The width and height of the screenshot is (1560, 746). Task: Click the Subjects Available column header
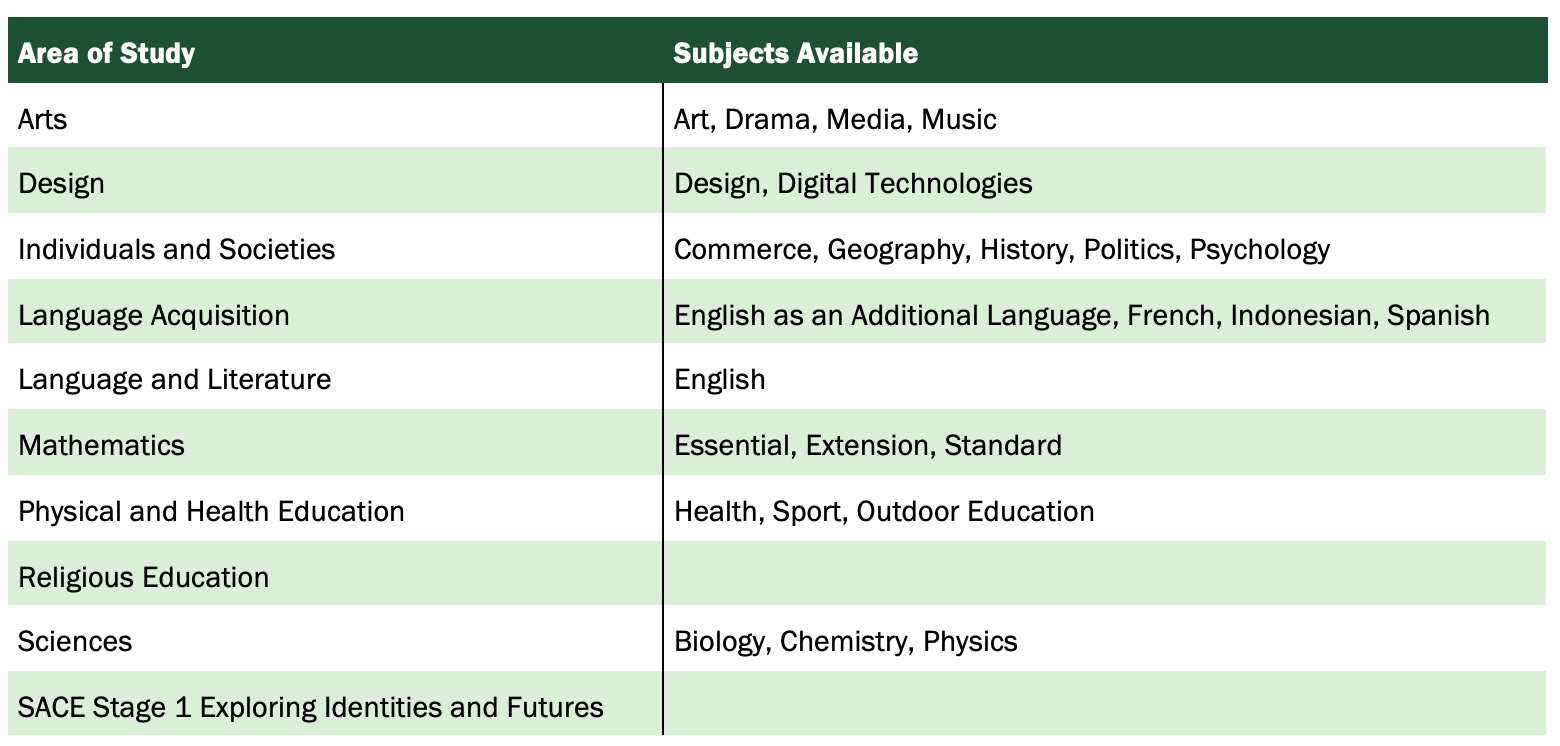[795, 53]
